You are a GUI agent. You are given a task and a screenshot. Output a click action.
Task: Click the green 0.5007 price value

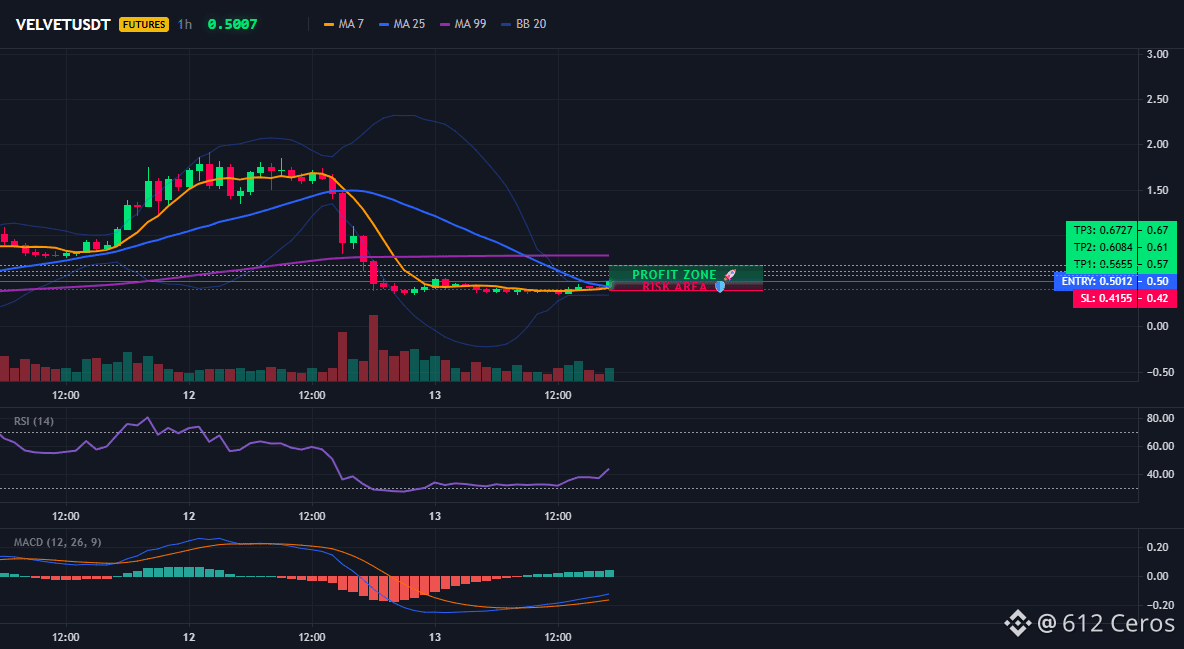click(233, 24)
